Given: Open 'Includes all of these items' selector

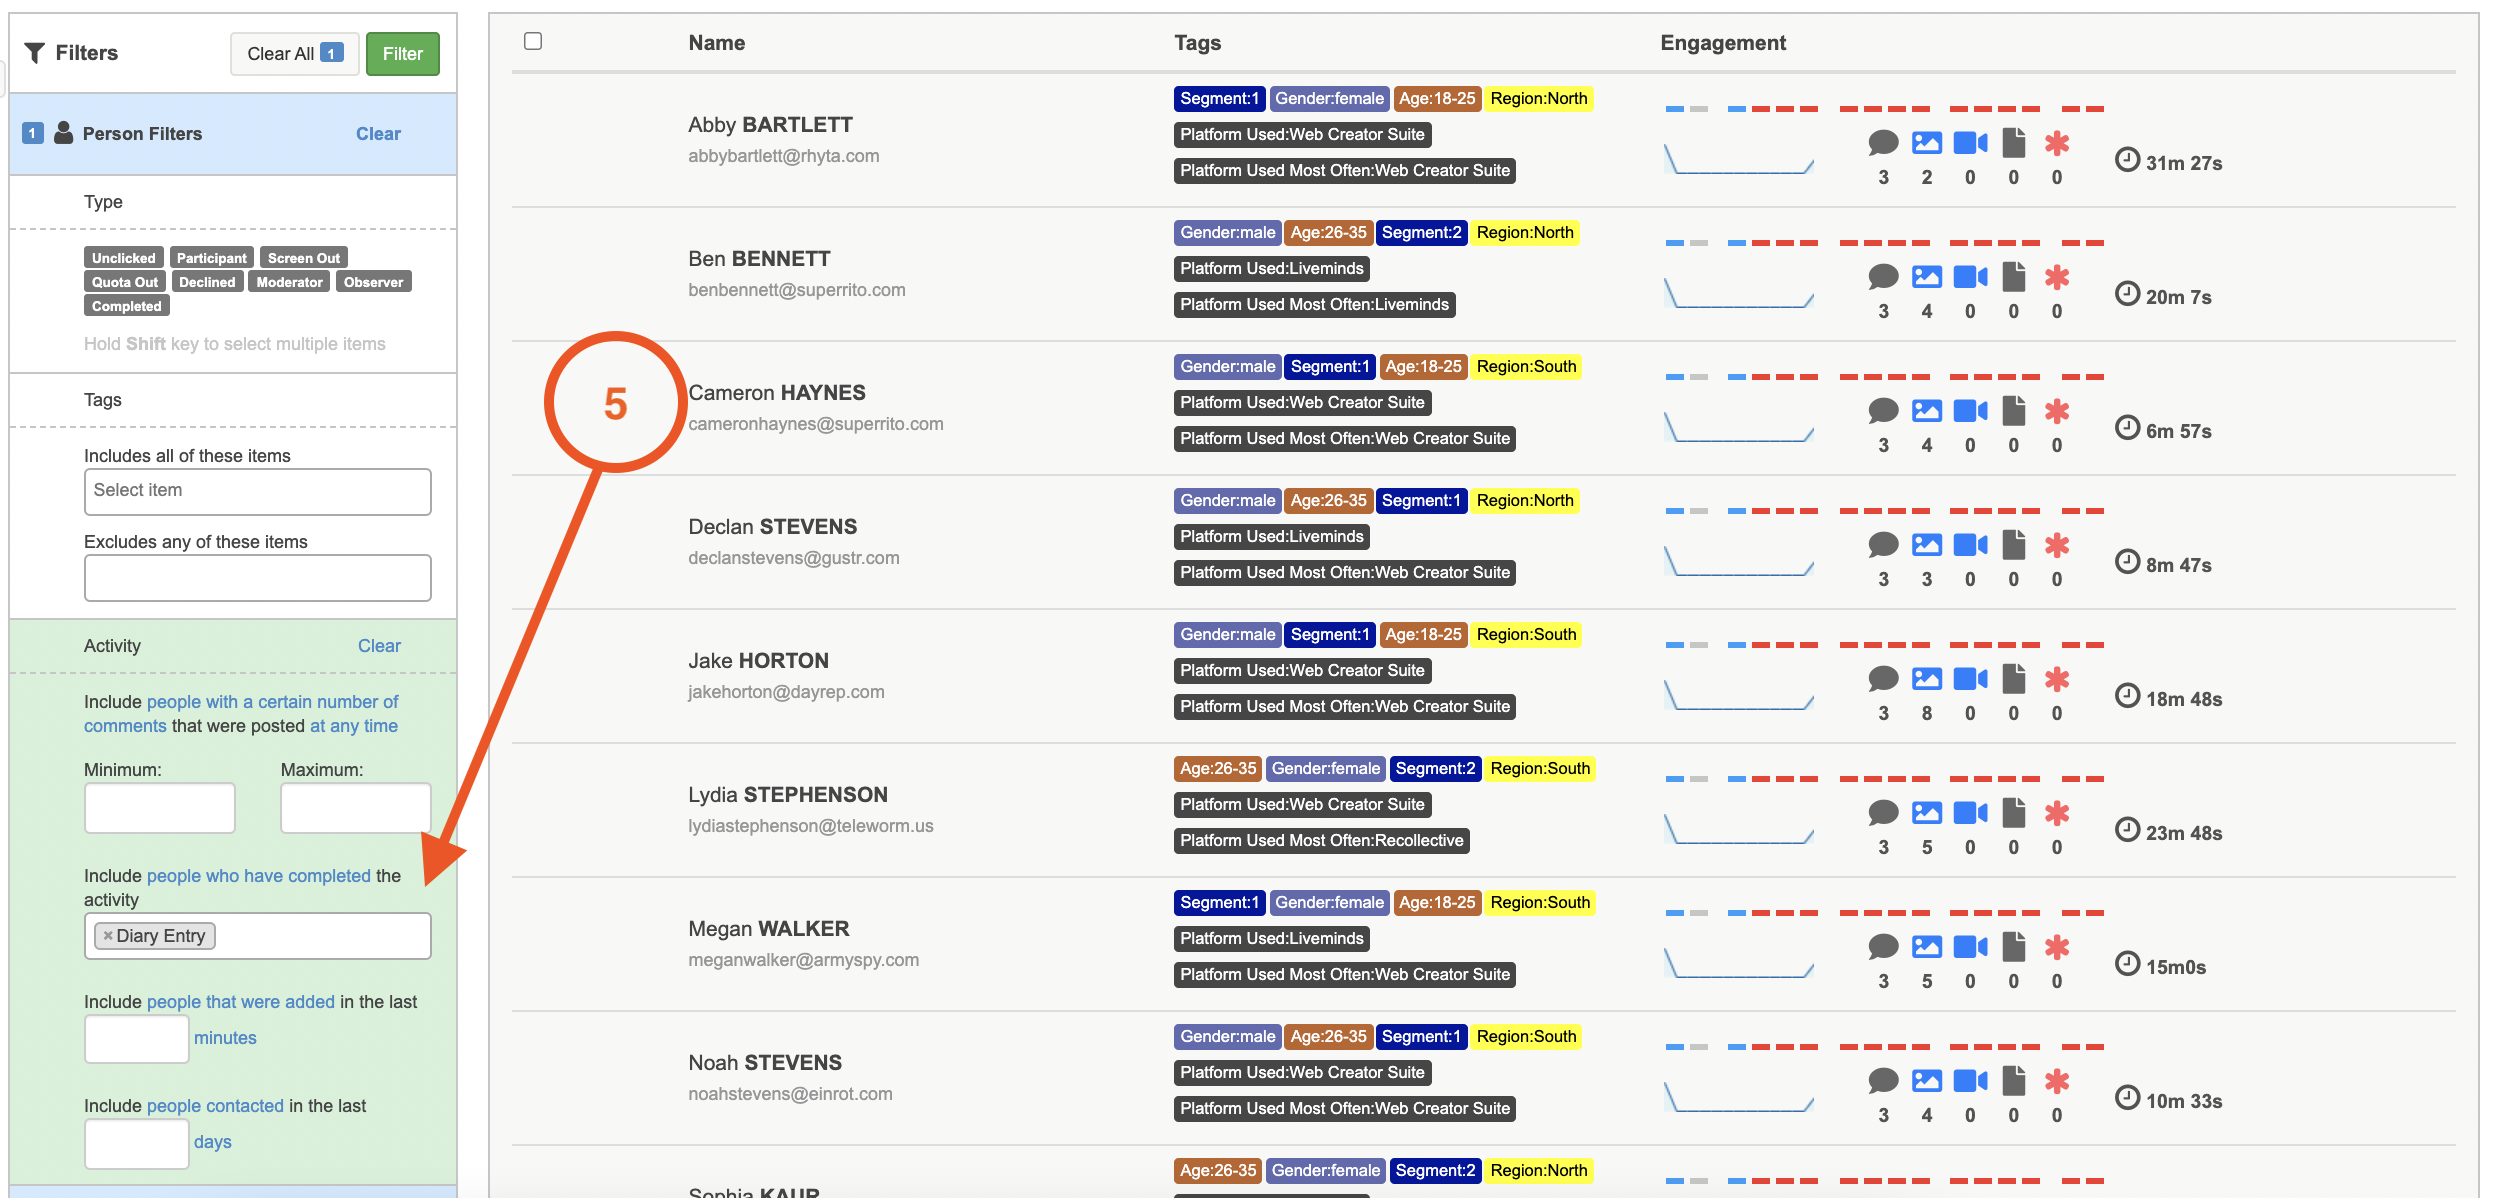Looking at the screenshot, I should point(257,491).
